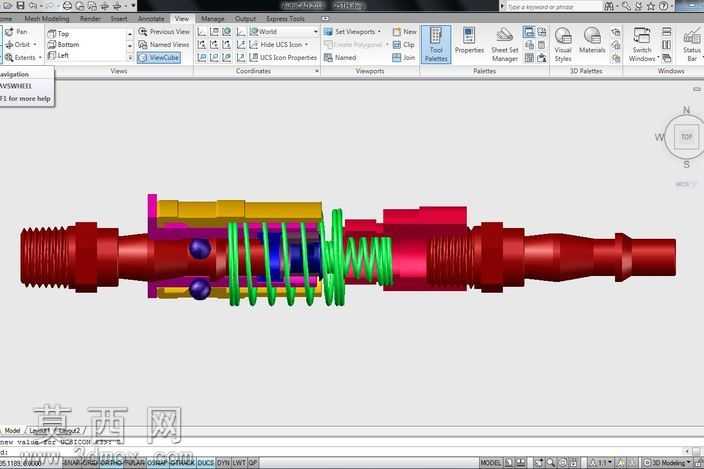Screen dimensions: 704x469
Task: Open the Status Bar options
Action: (692, 44)
